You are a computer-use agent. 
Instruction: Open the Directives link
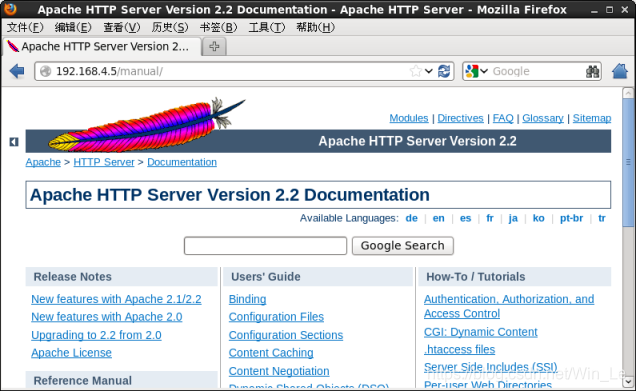tap(460, 118)
